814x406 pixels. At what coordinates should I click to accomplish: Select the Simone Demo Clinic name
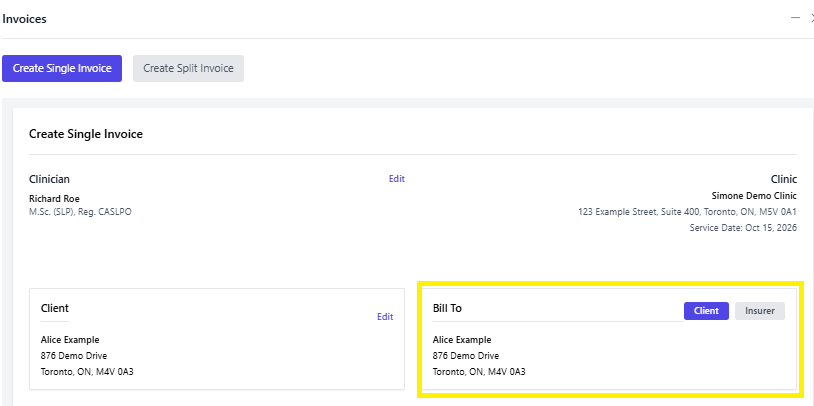pos(754,196)
